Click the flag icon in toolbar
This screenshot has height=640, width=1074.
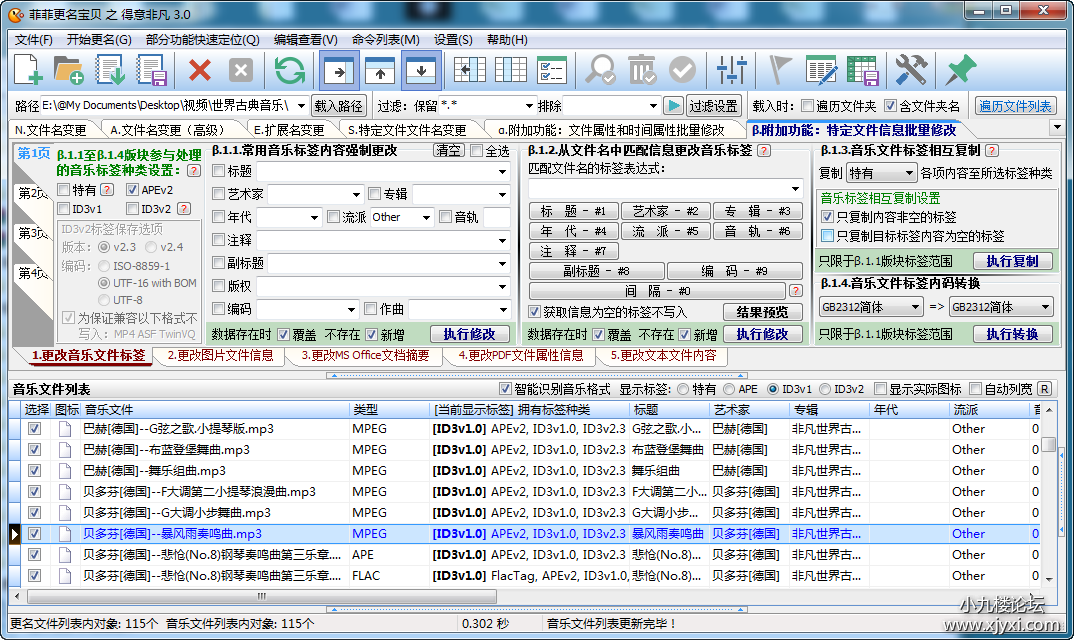(780, 70)
